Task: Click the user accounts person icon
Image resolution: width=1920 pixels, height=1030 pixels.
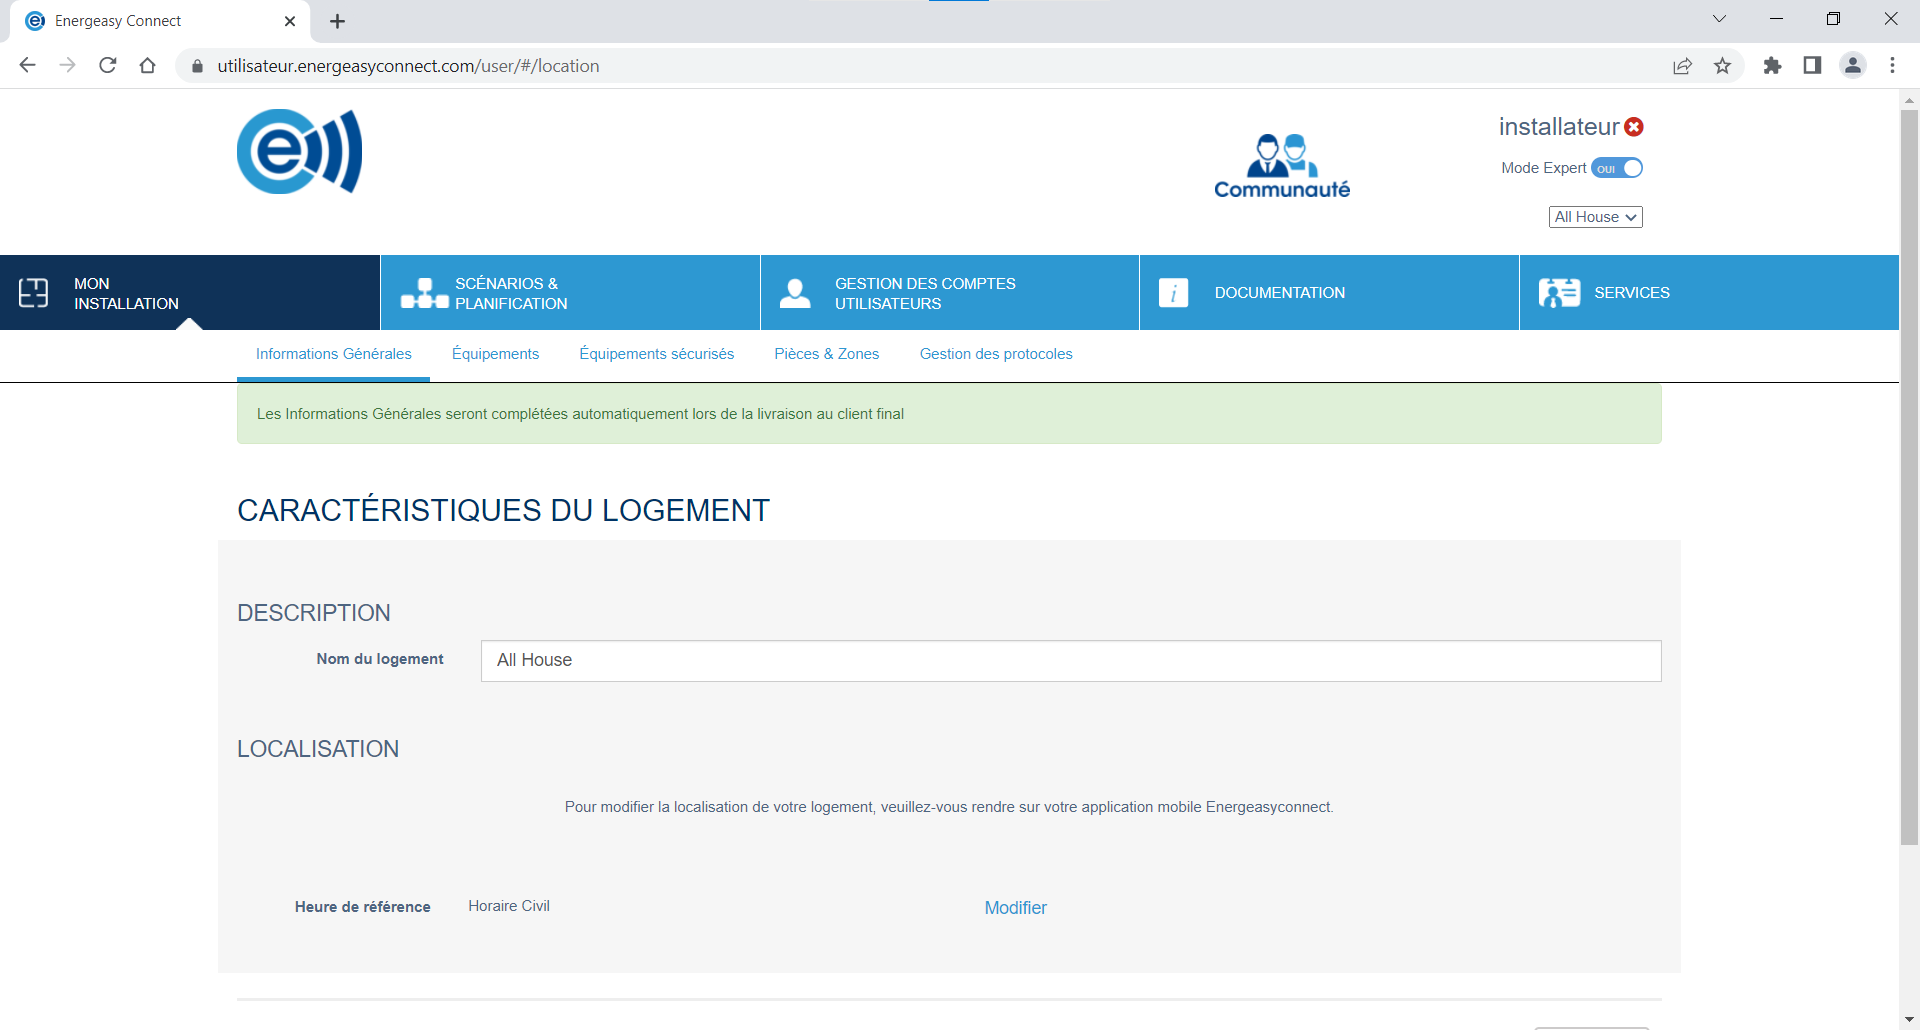Action: click(795, 293)
